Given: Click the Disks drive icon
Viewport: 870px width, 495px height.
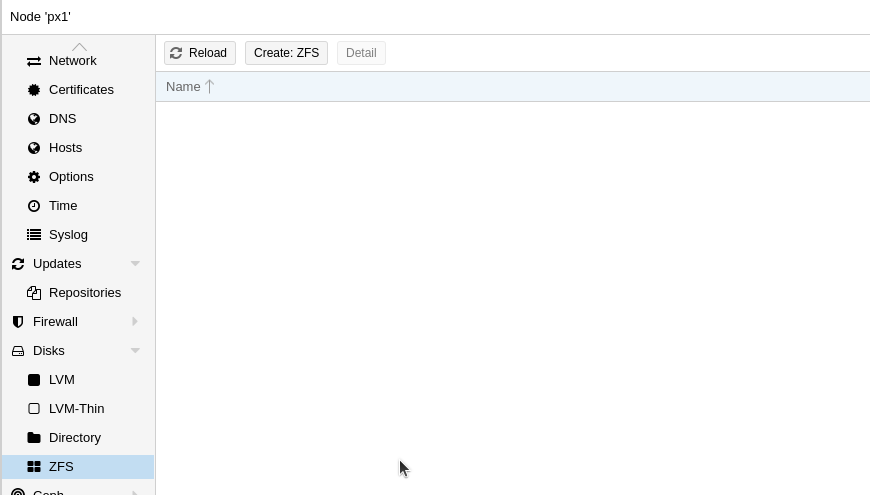Looking at the screenshot, I should [x=18, y=351].
